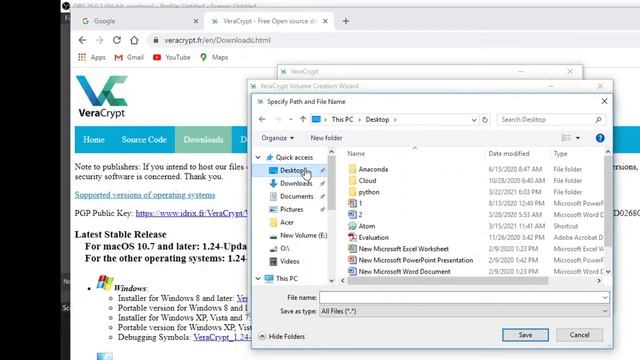Refresh the Desktop folder listing
The width and height of the screenshot is (640, 360).
pyautogui.click(x=485, y=120)
